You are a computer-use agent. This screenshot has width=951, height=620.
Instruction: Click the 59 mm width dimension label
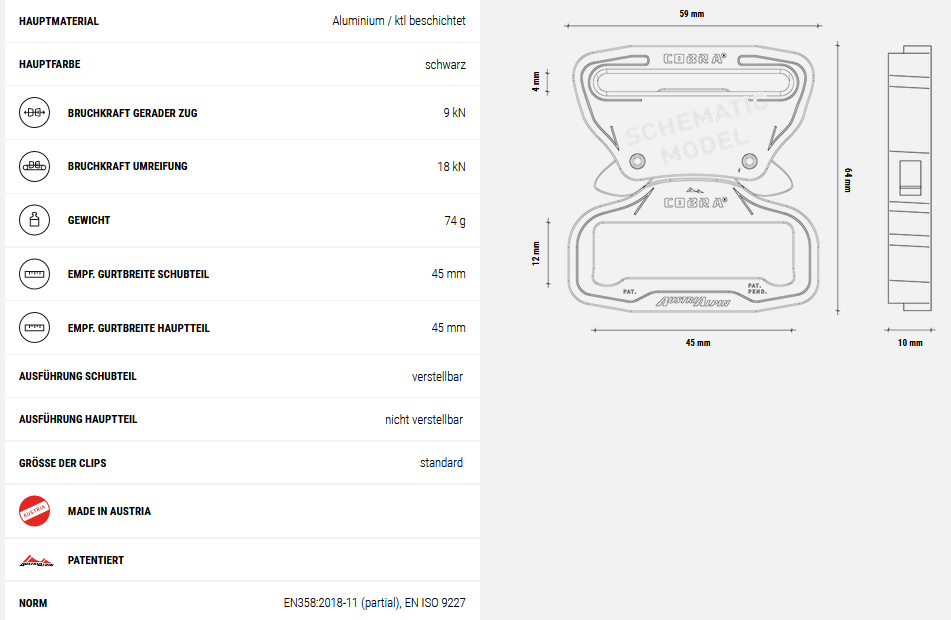691,14
